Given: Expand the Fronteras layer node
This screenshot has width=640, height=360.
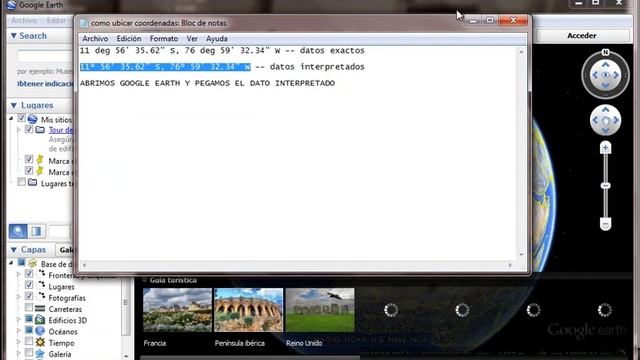Looking at the screenshot, I should [18, 274].
